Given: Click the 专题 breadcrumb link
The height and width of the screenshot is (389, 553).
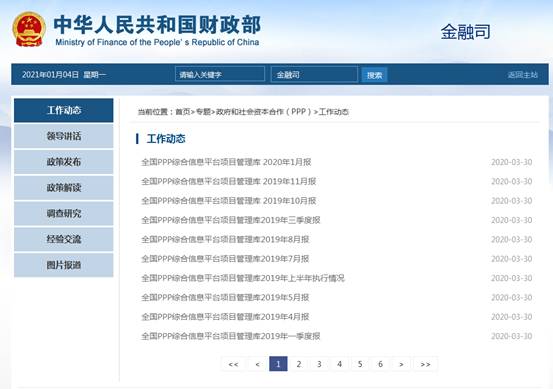Looking at the screenshot, I should pyautogui.click(x=203, y=112).
